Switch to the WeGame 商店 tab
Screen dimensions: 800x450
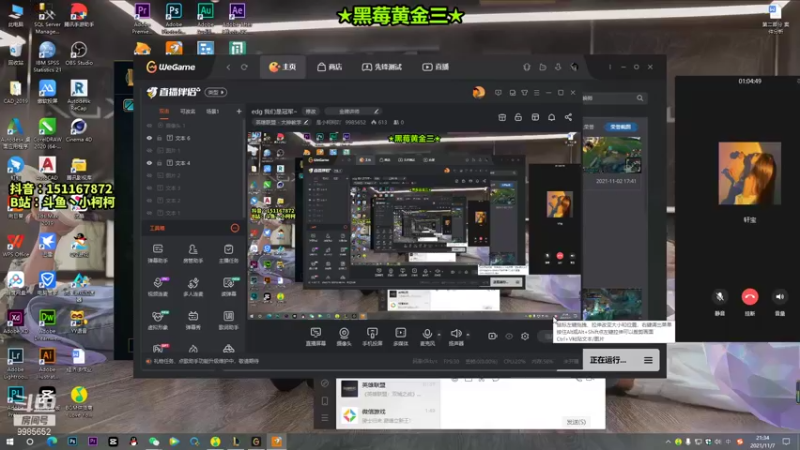coord(330,67)
